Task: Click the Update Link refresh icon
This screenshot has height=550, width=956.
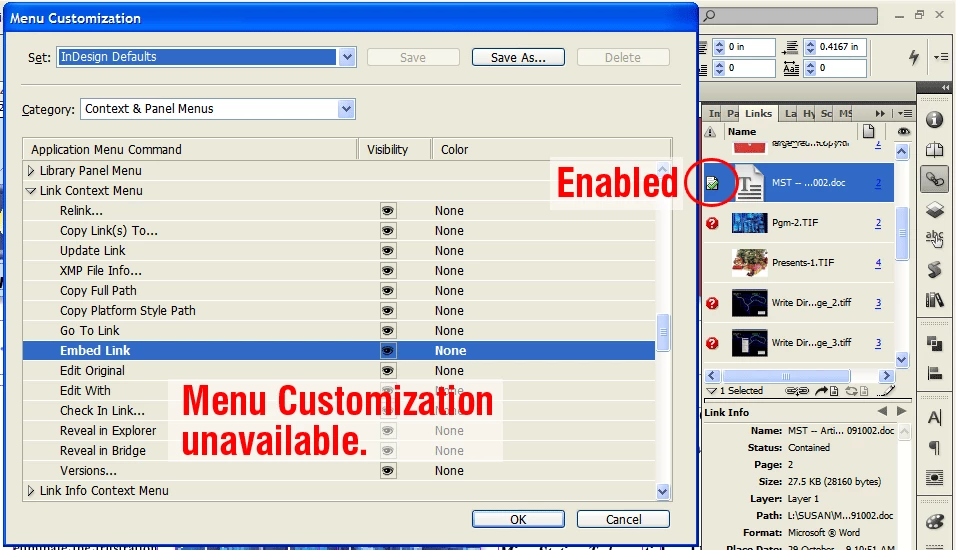Action: coord(856,391)
